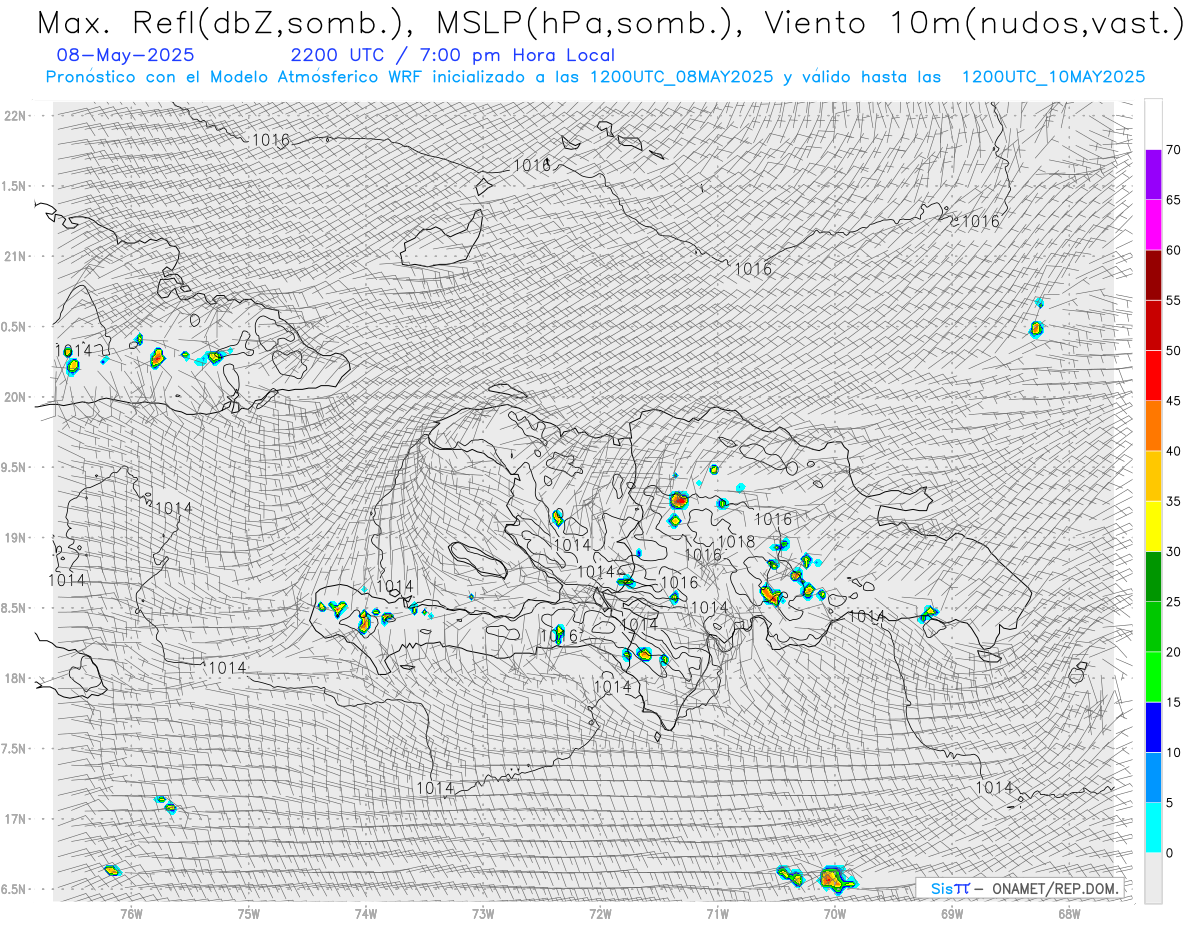
Task: Click the cyan 0–5 dBZ swatch
Action: tap(1153, 828)
